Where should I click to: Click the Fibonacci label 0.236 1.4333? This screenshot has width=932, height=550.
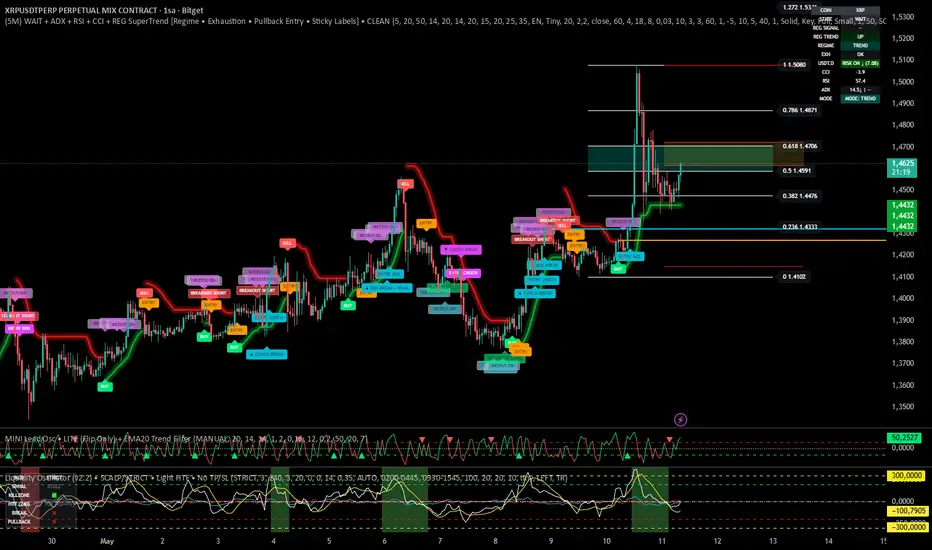(799, 227)
